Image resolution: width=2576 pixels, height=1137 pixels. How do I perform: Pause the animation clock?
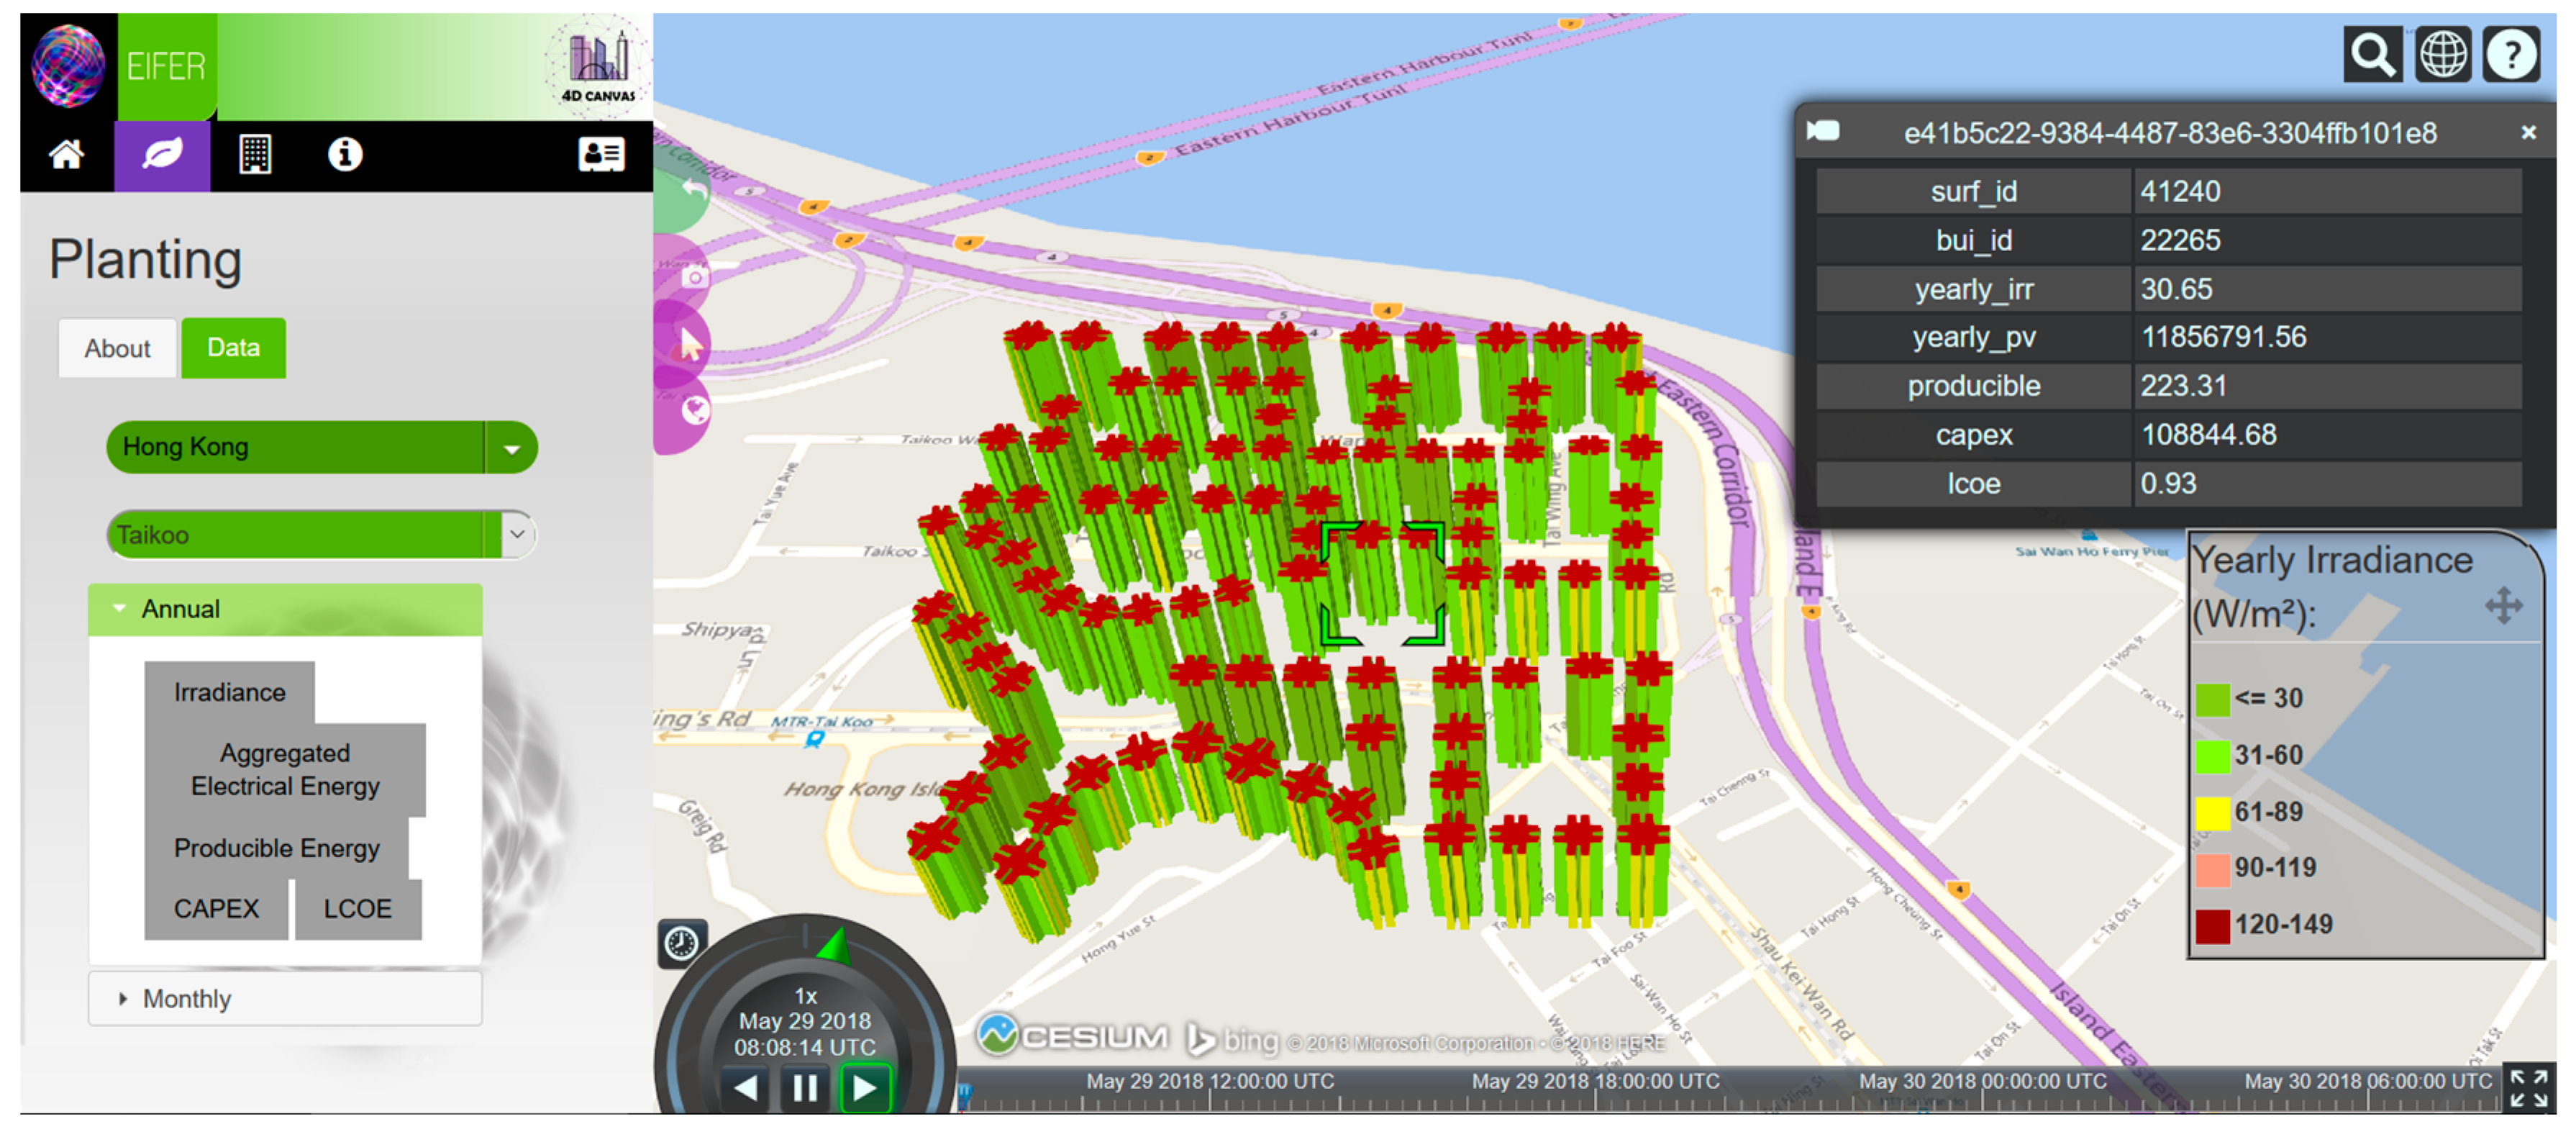tap(805, 1087)
